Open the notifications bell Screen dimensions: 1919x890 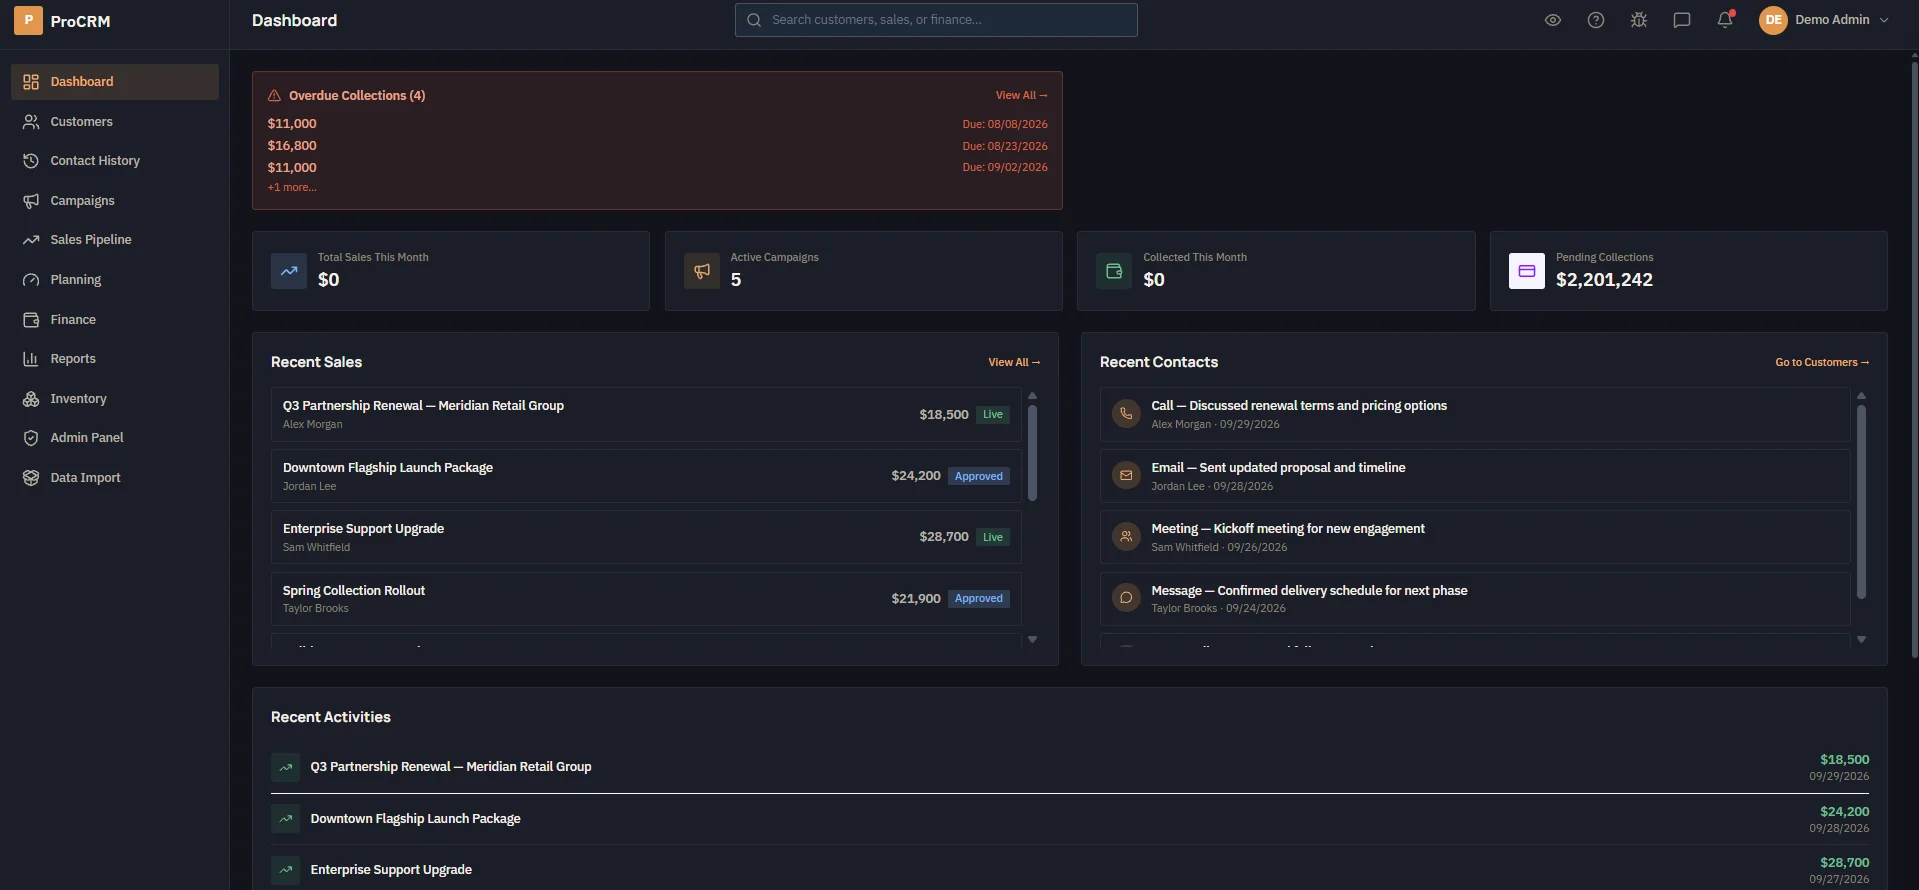tap(1725, 20)
